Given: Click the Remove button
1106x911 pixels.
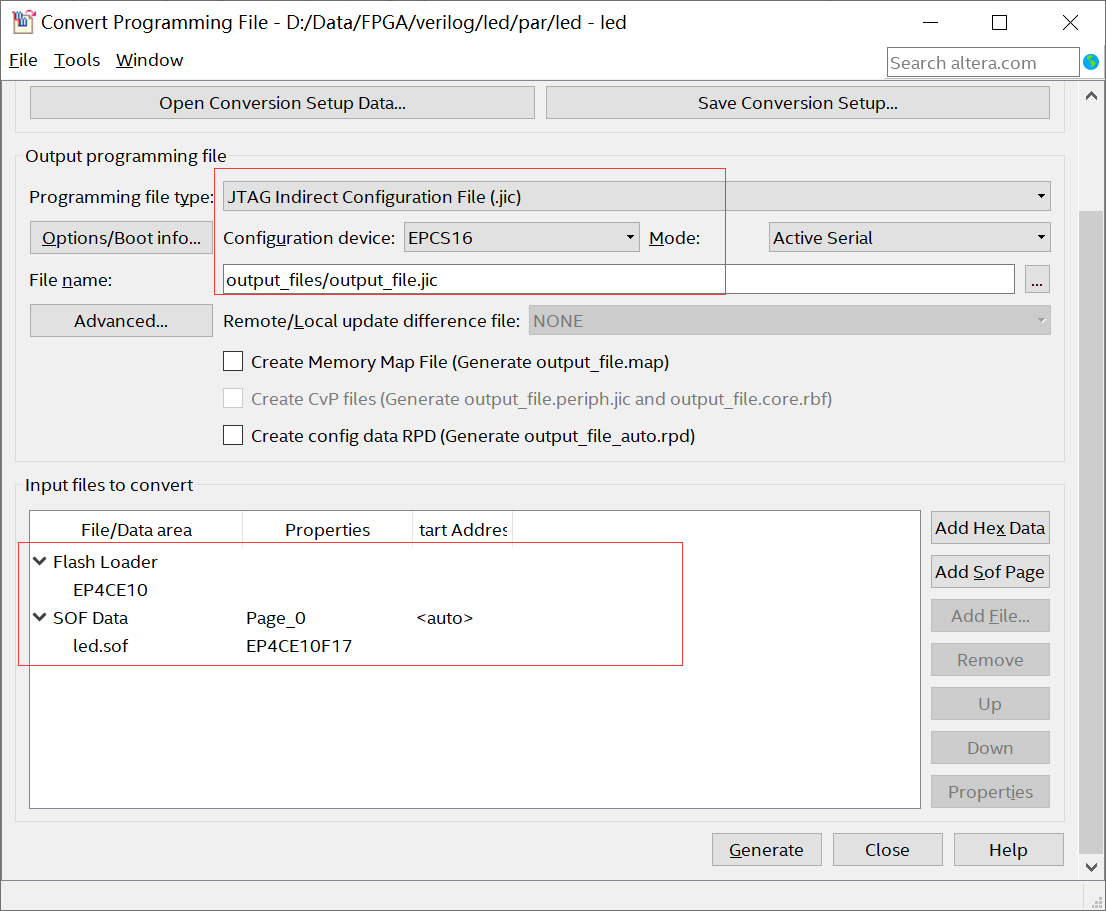Looking at the screenshot, I should tap(990, 660).
